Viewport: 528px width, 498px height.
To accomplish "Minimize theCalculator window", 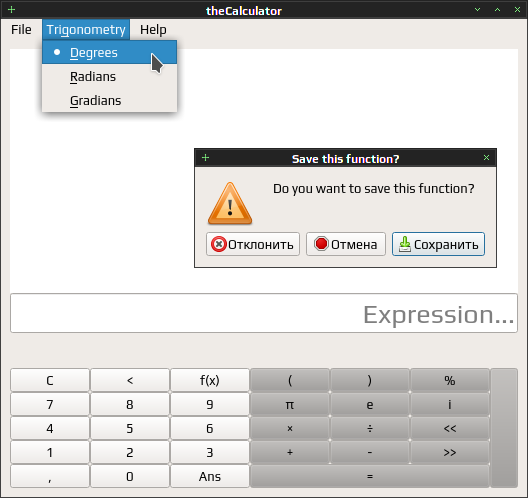I will coord(477,9).
